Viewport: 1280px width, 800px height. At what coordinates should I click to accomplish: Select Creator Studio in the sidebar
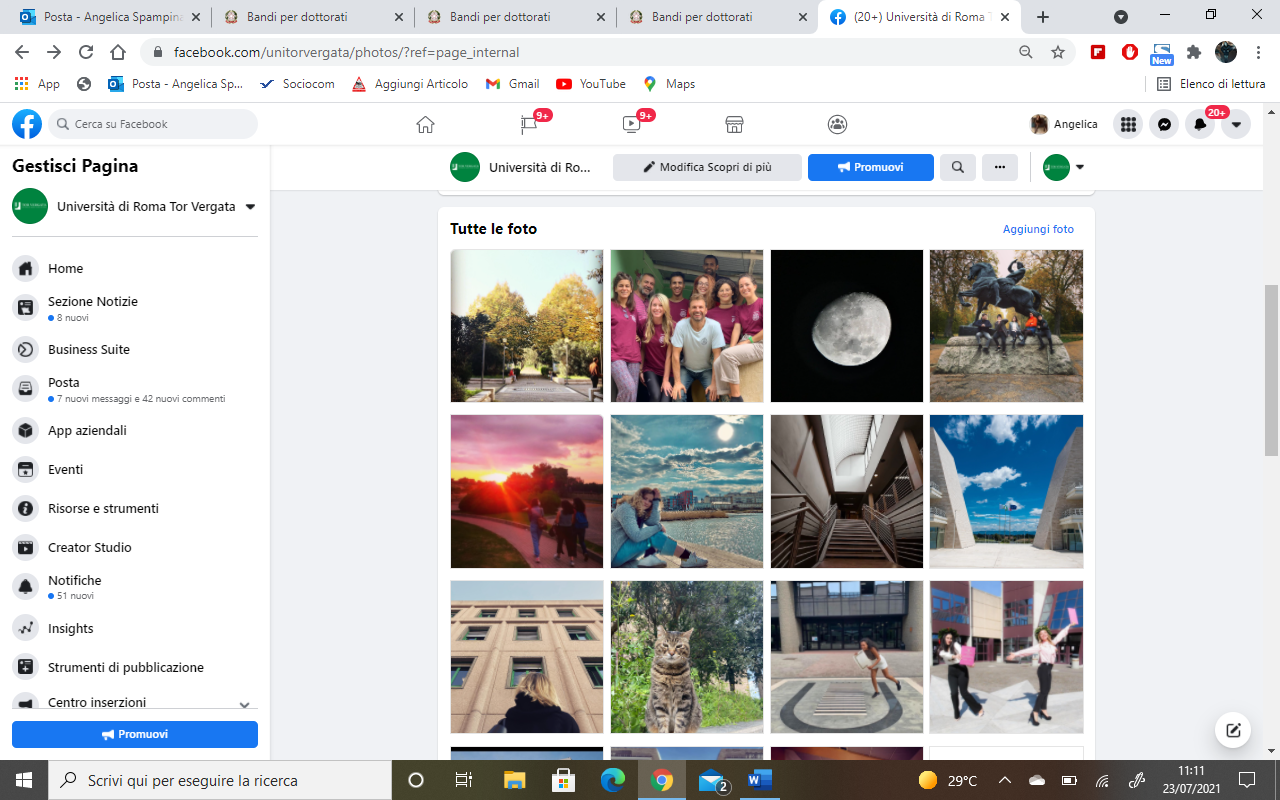(x=89, y=547)
